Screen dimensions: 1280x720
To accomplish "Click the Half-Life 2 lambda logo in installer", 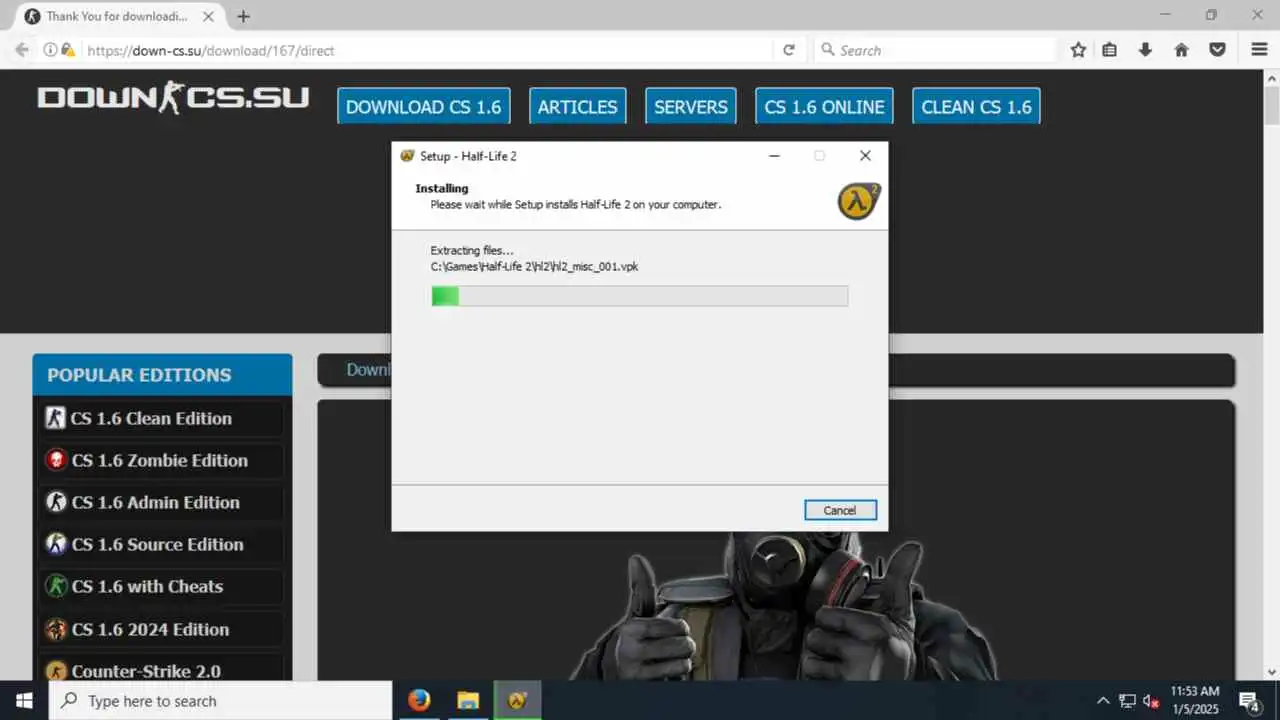I will point(859,201).
